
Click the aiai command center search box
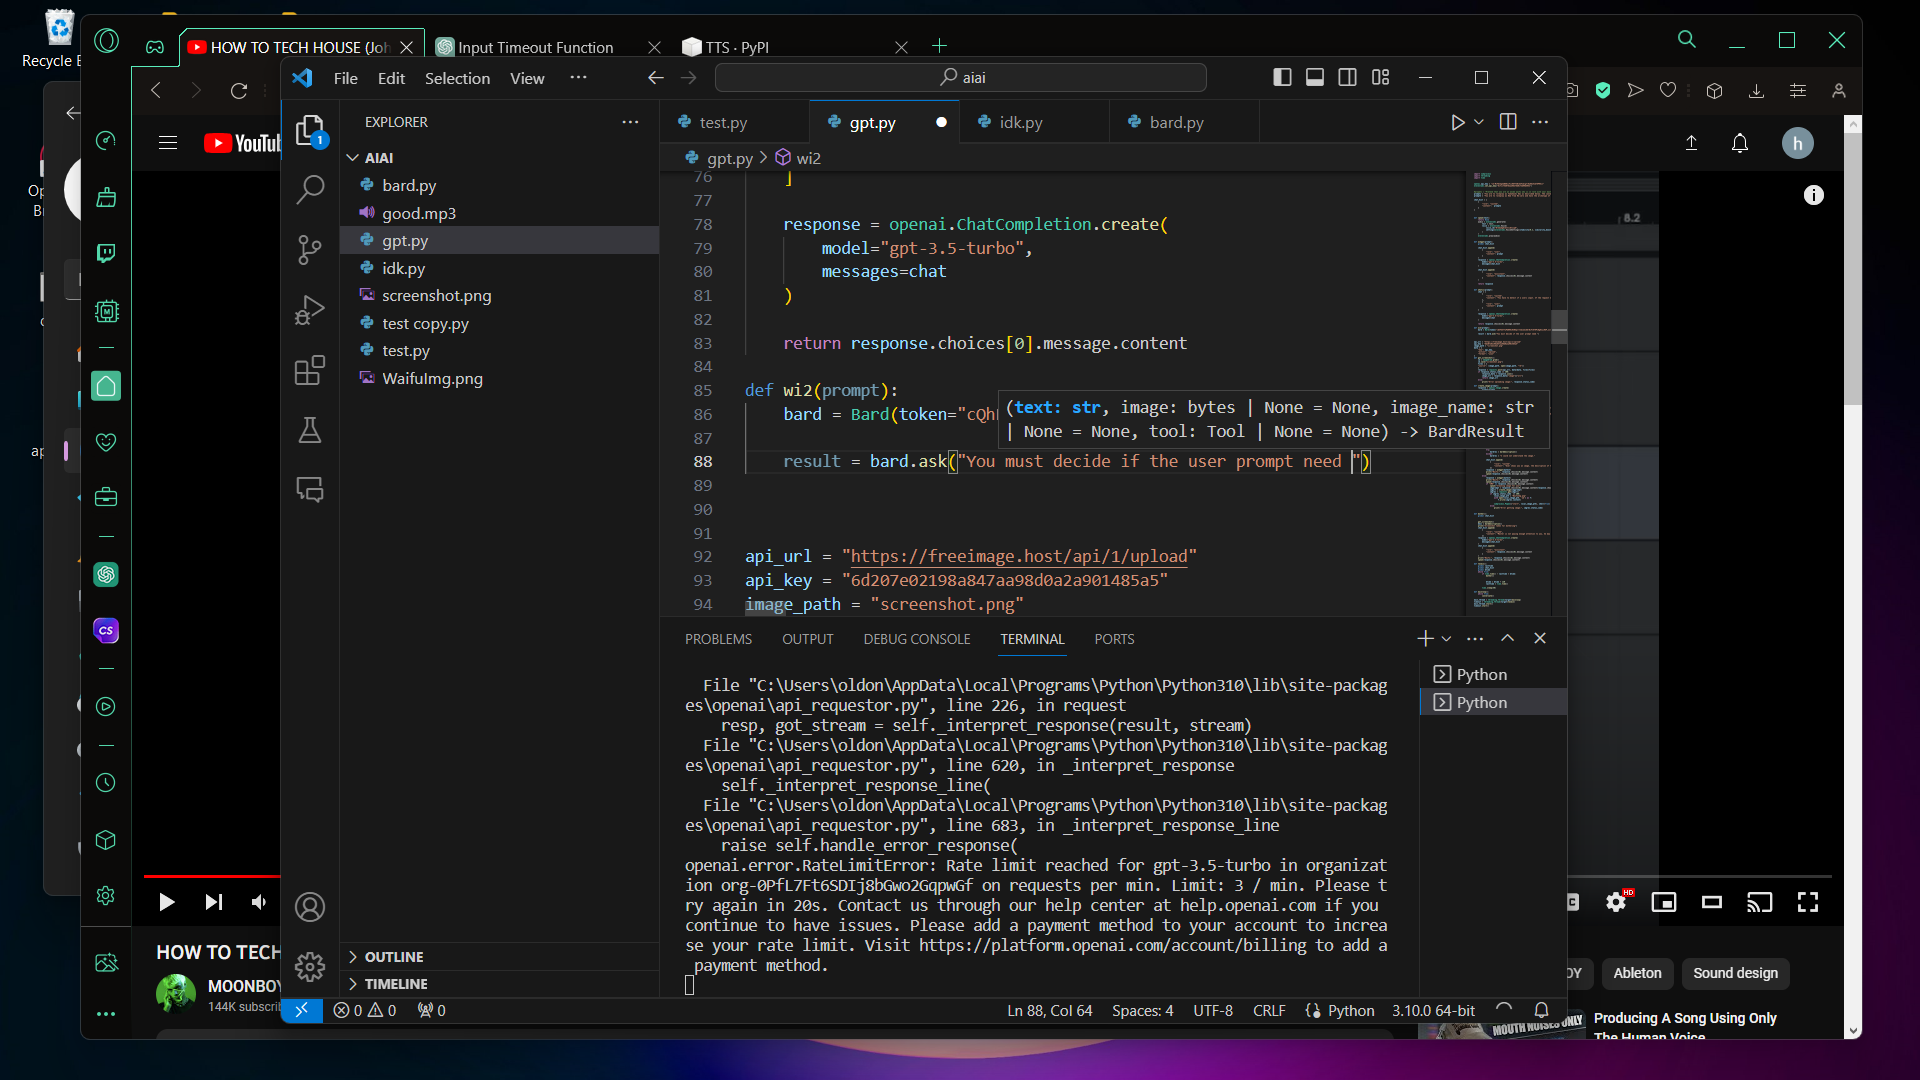961,78
